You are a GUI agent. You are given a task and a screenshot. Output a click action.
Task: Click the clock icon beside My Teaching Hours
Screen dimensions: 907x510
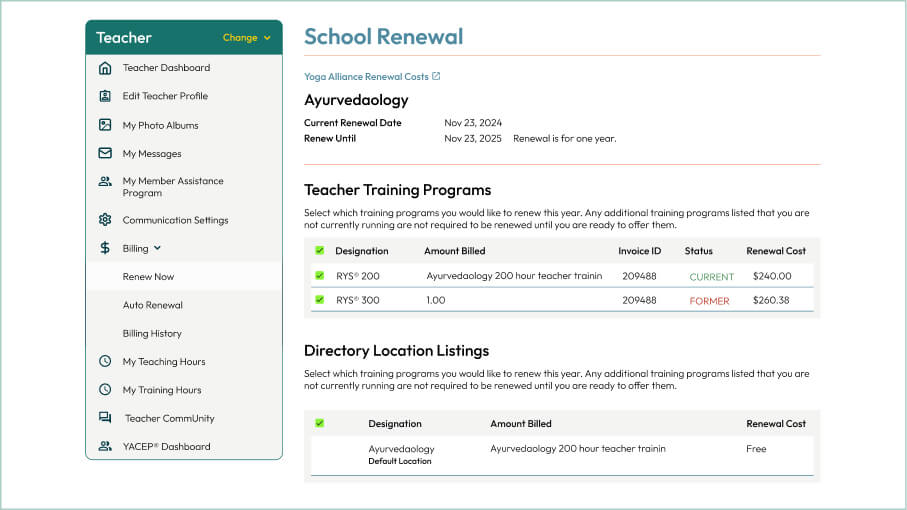coord(105,361)
